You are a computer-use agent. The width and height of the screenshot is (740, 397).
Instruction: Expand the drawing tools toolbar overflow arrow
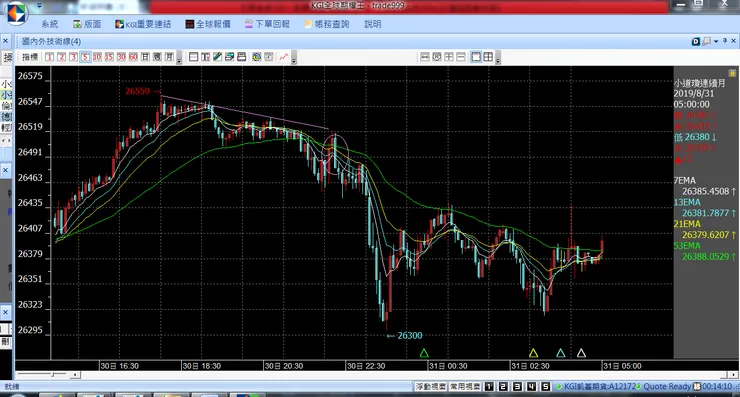[x=294, y=59]
